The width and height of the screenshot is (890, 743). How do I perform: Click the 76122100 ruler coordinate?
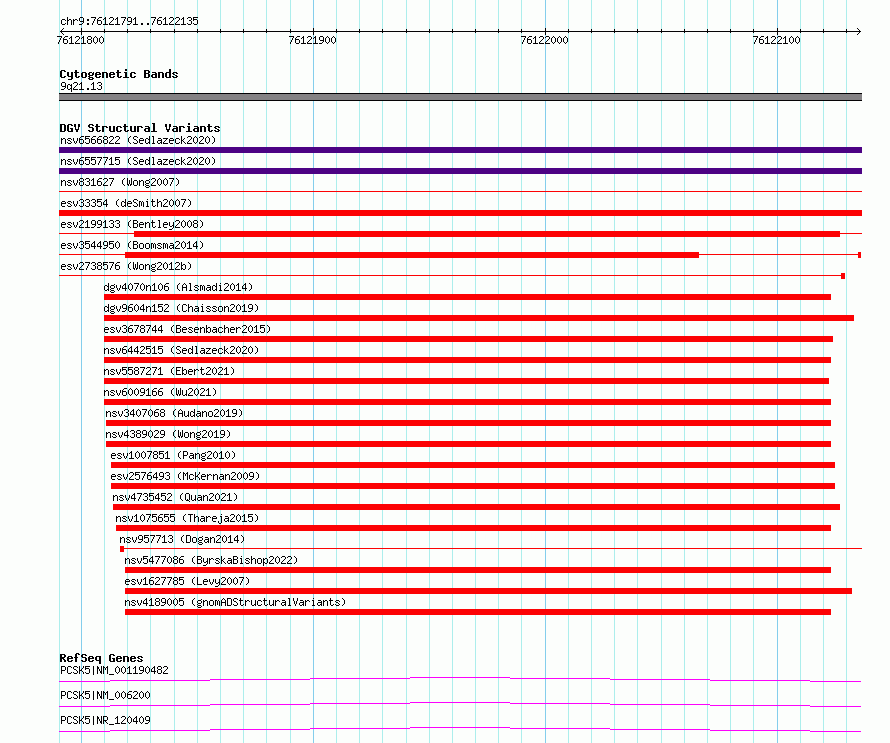(x=776, y=40)
